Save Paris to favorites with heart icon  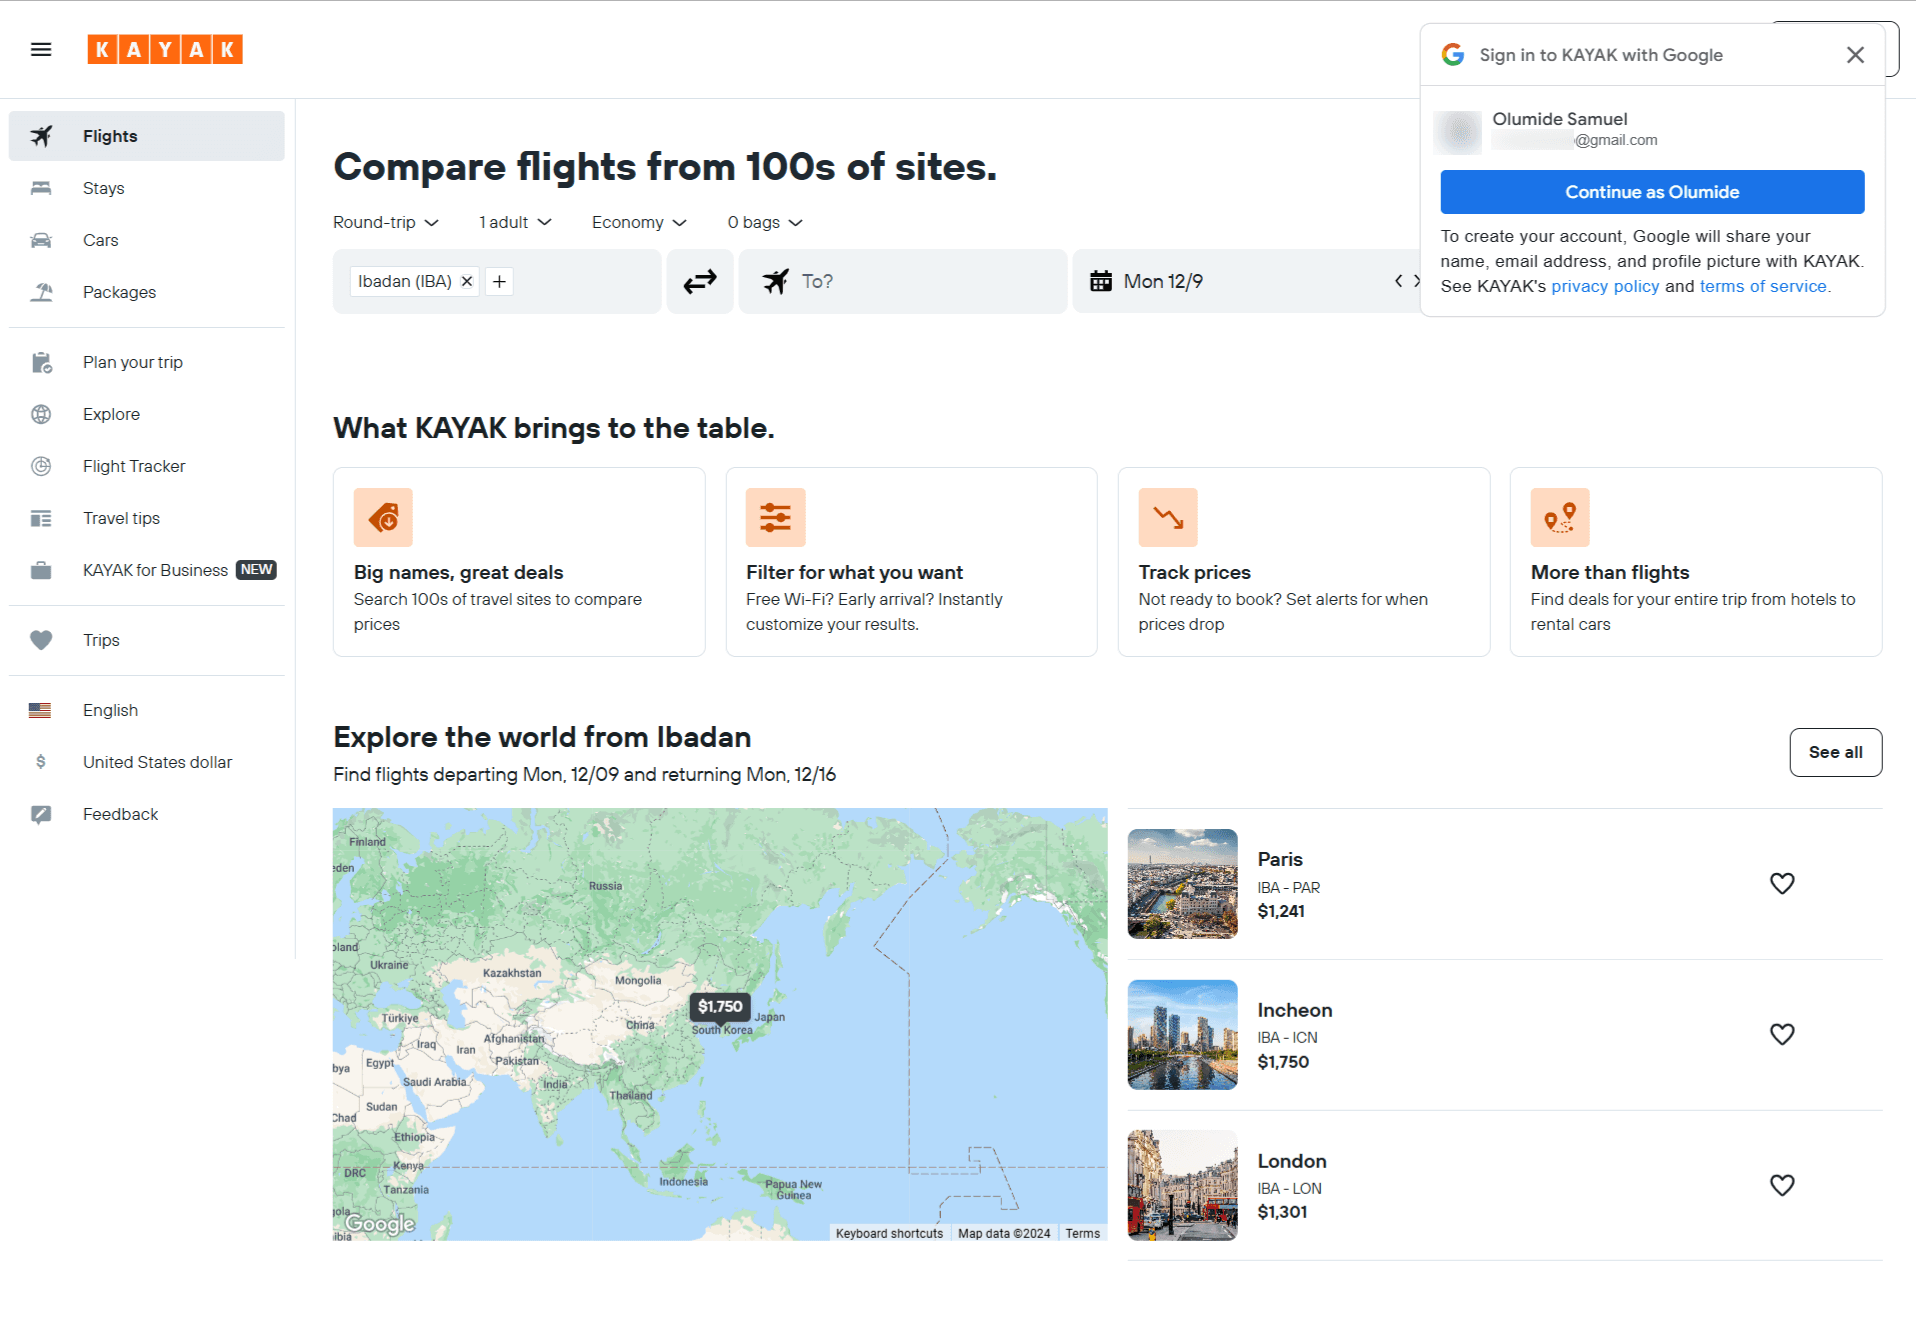click(1782, 883)
